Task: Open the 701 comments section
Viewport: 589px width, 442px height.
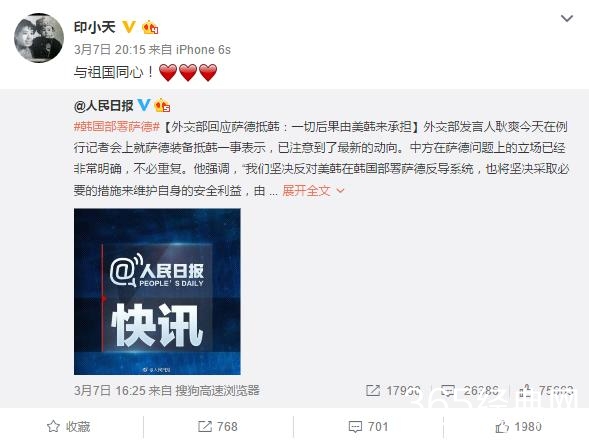Action: click(x=368, y=427)
